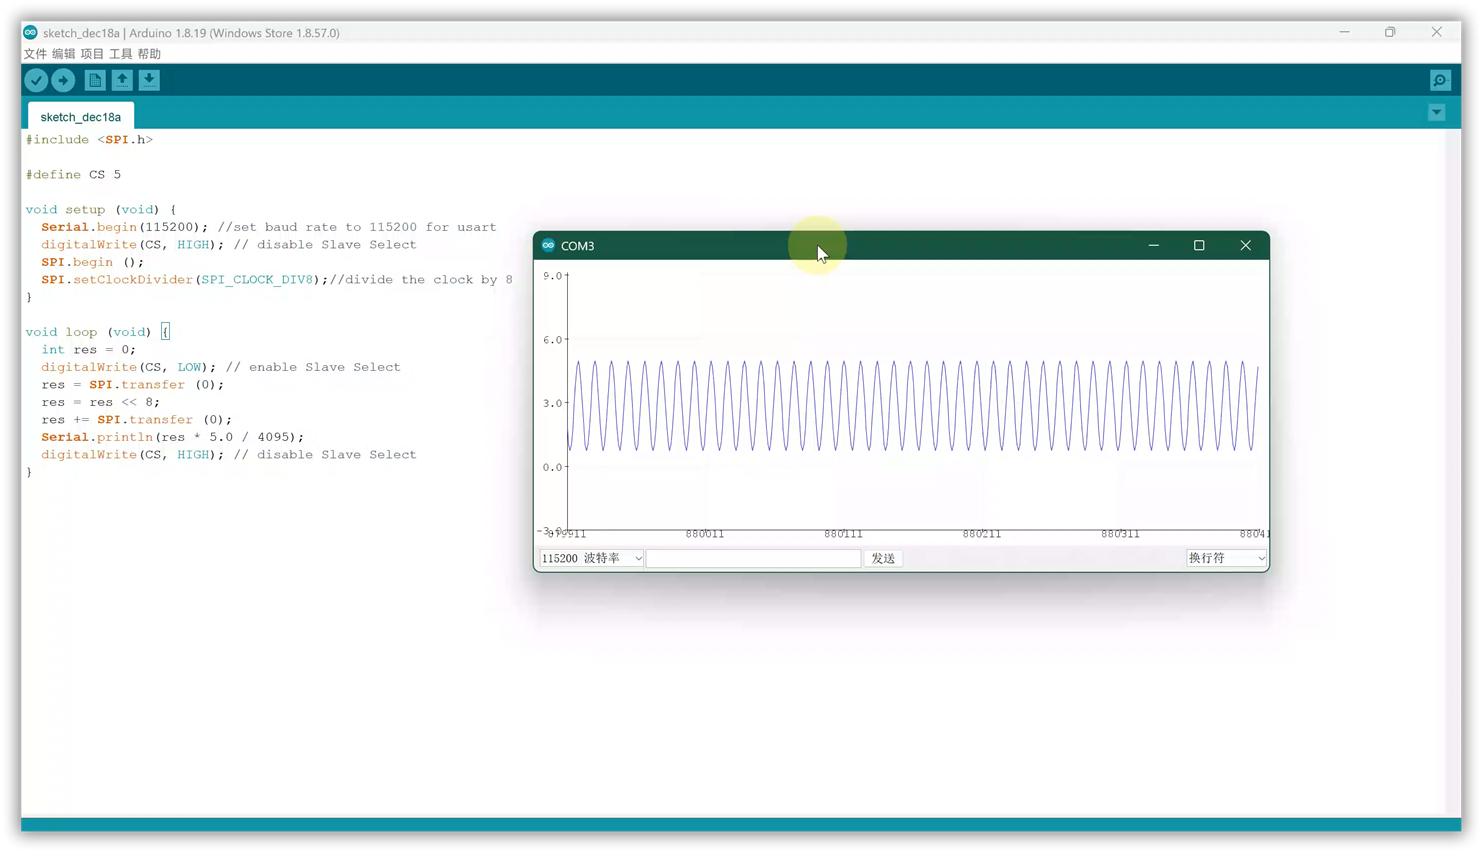Open the tab options dropdown arrow
Image resolution: width=1482 pixels, height=852 pixels.
pos(1437,112)
